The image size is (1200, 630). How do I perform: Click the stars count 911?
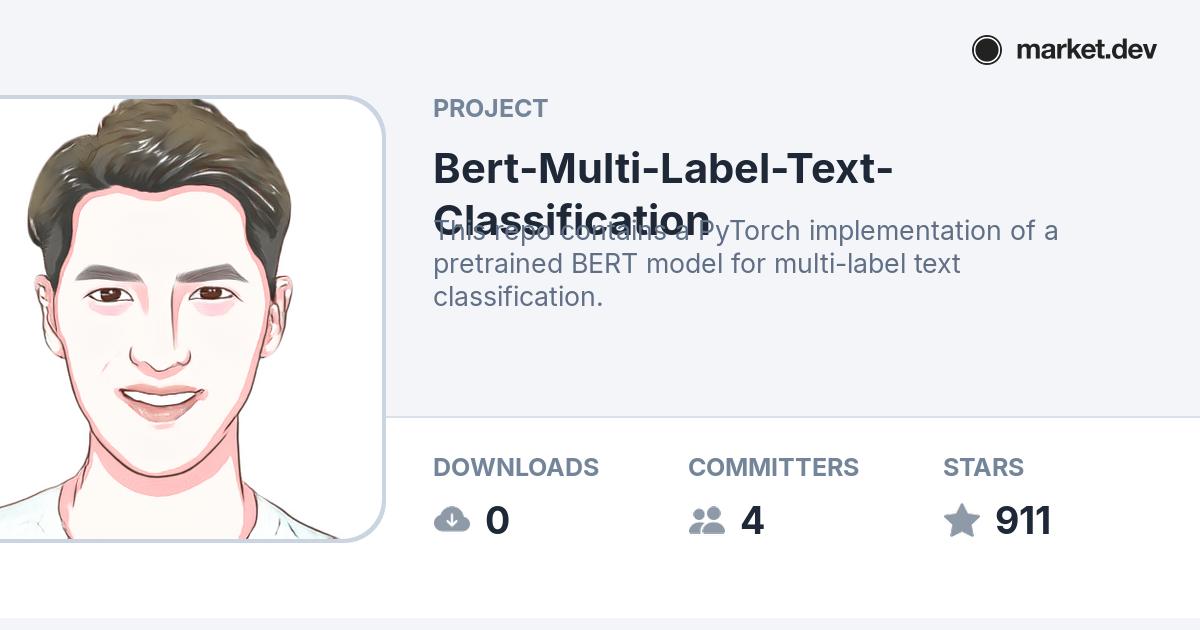(x=1023, y=521)
